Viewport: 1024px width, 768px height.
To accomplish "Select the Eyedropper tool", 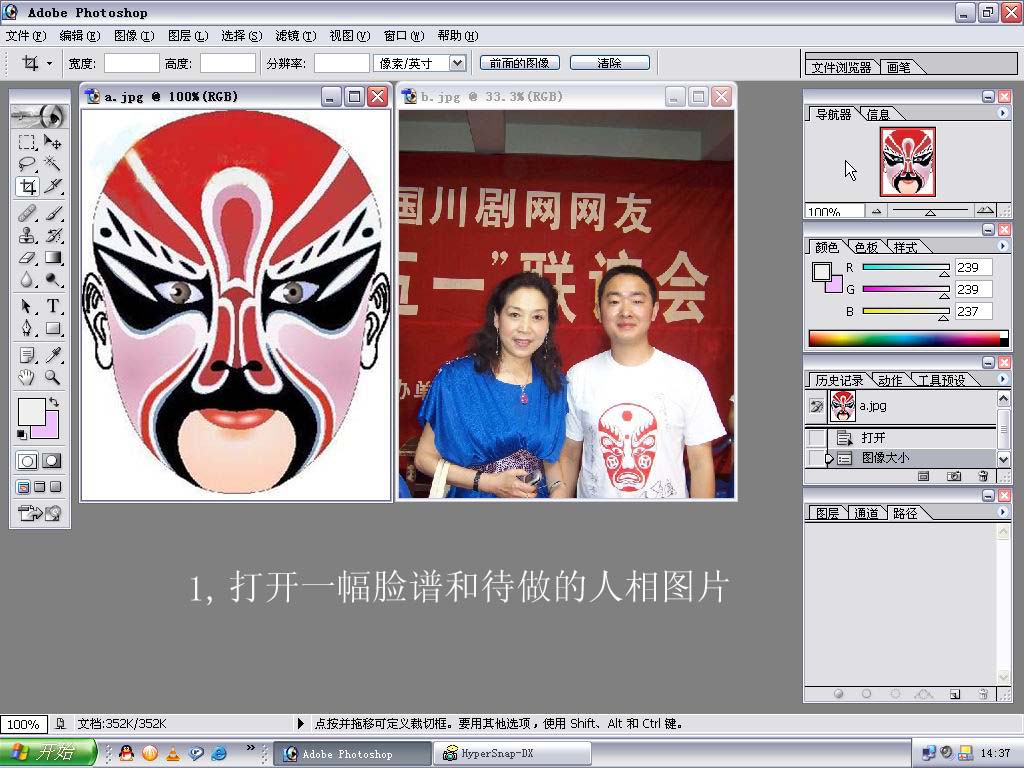I will point(53,355).
